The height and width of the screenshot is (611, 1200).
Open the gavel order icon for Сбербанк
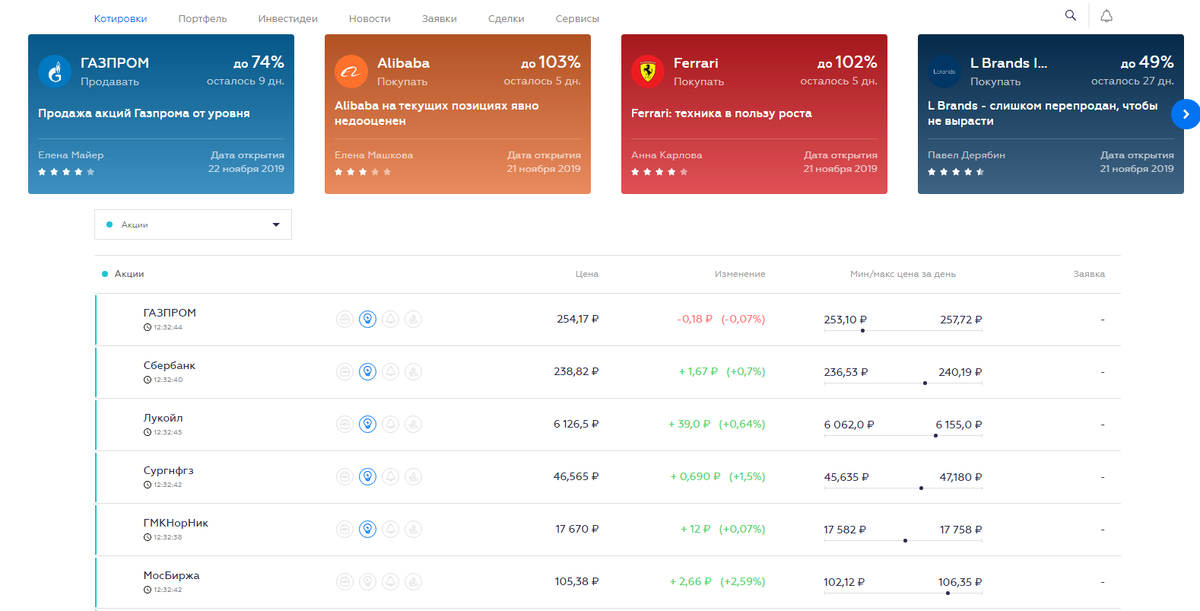tap(413, 371)
